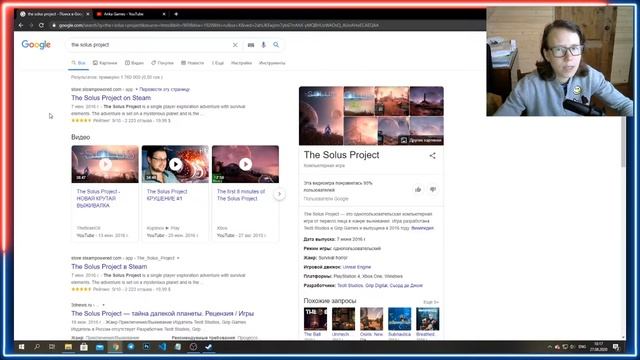Close the Arika Games YouTube tab
Viewport: 640px width, 360px height.
pos(164,14)
